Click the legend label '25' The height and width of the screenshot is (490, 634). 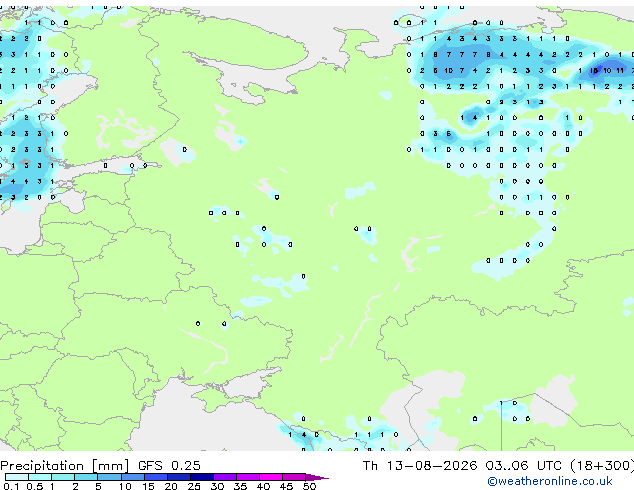click(x=194, y=486)
